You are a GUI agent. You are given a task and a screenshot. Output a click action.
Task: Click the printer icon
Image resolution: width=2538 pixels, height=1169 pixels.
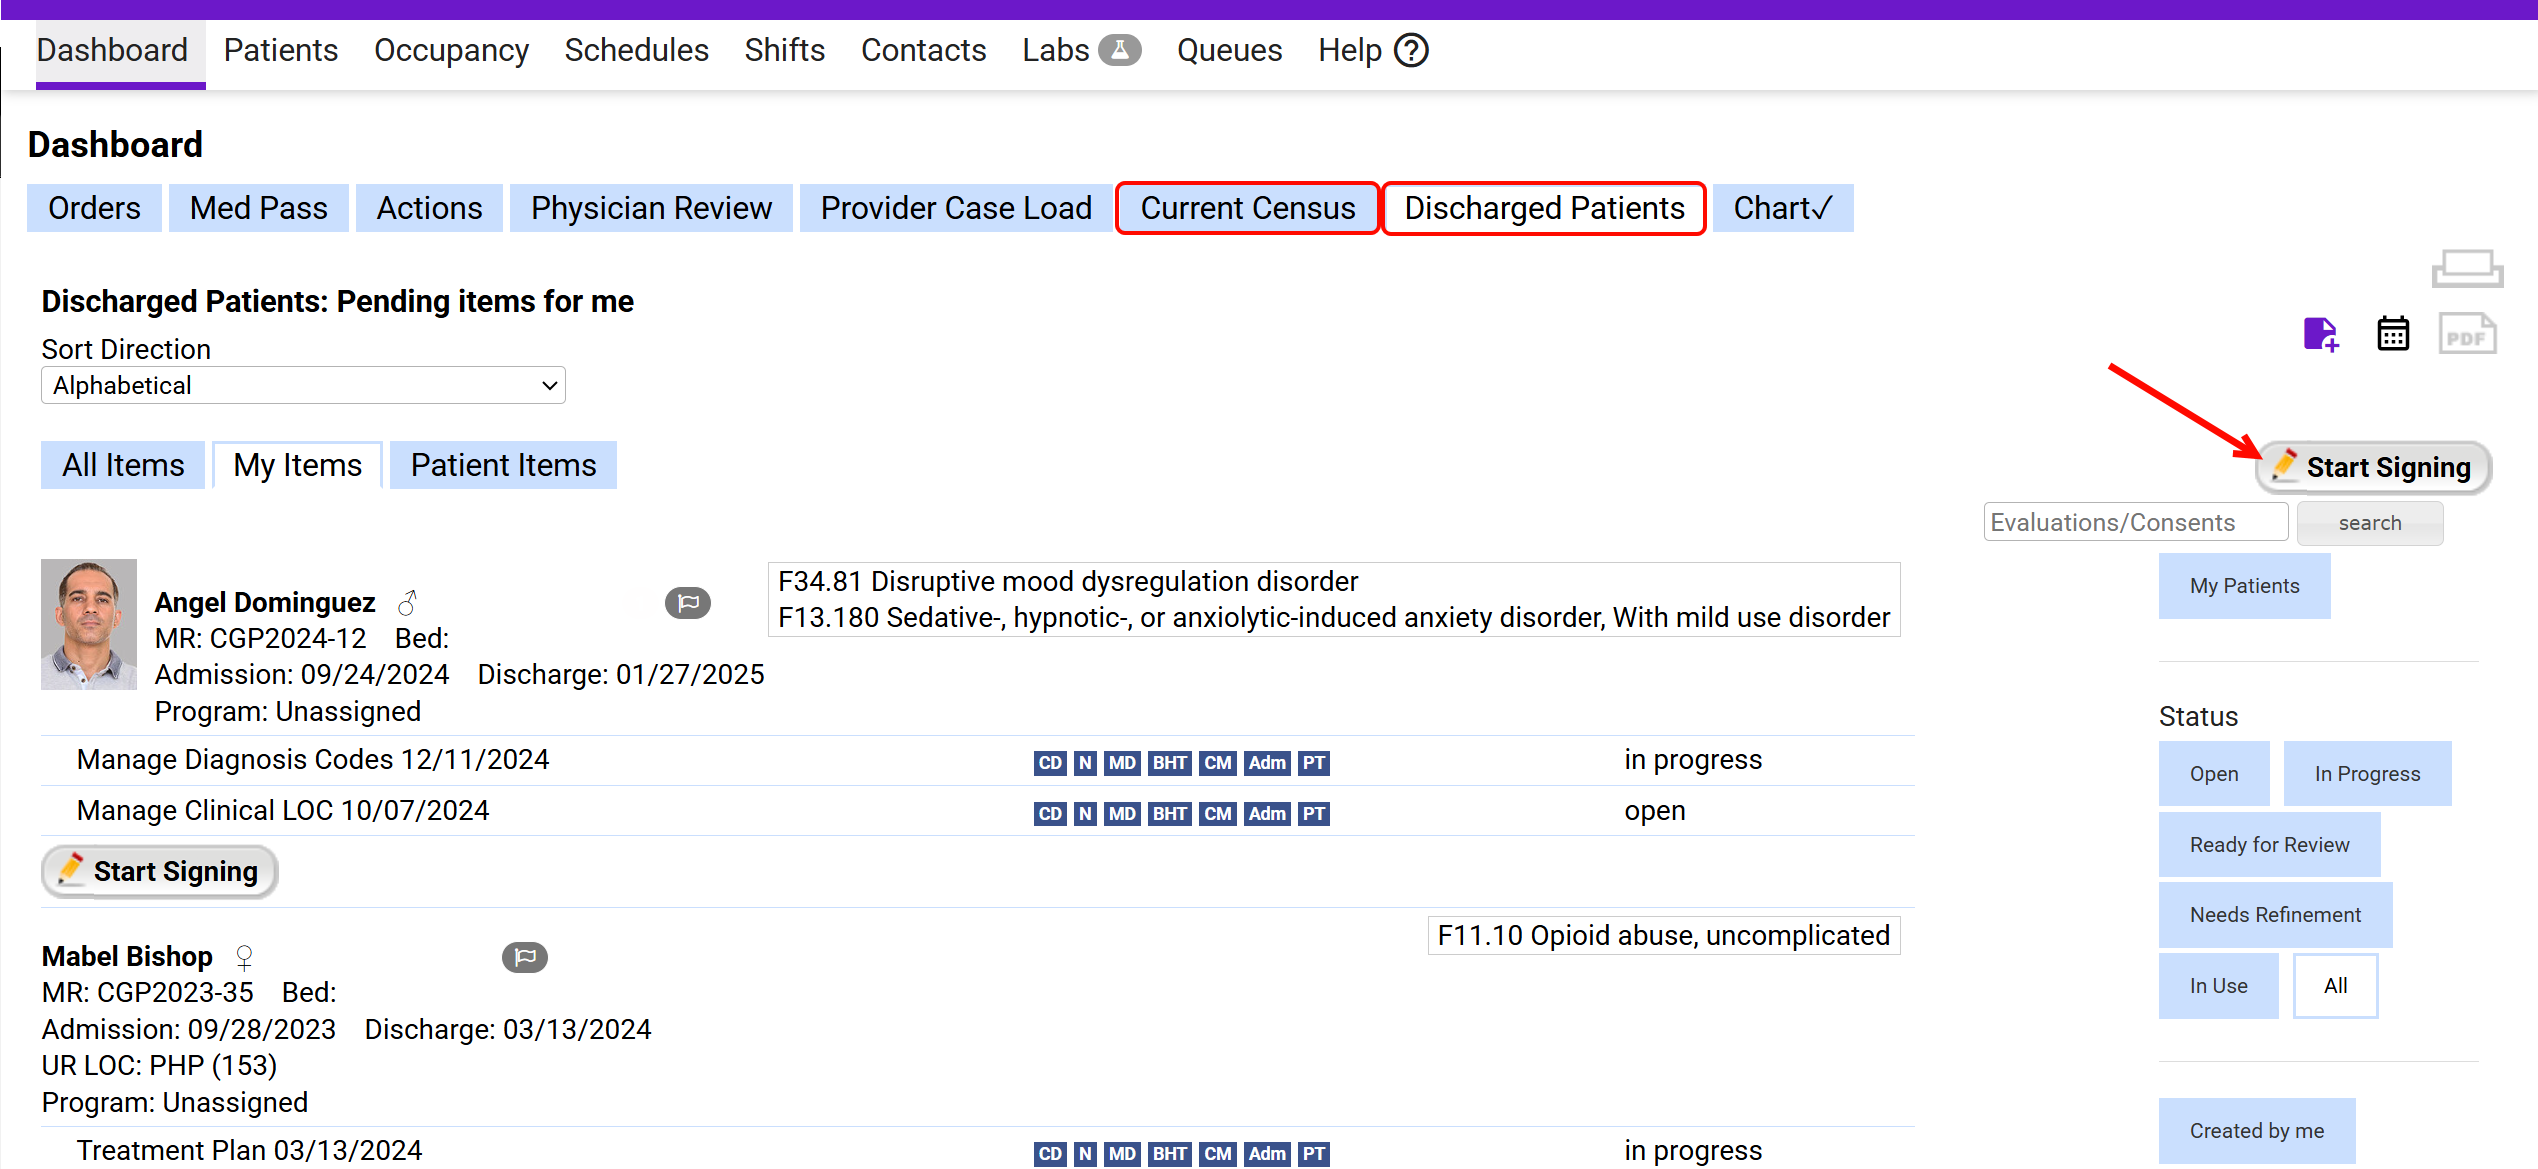click(2467, 268)
